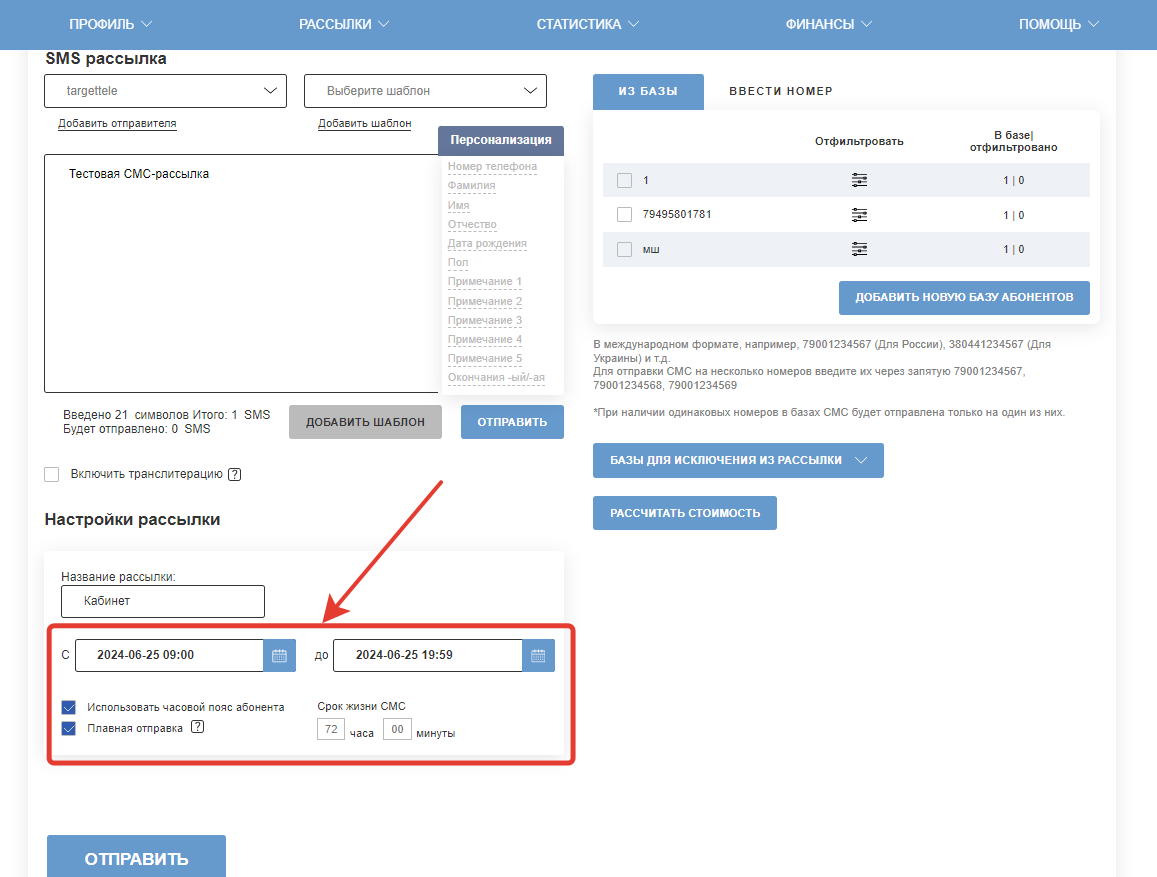This screenshot has width=1157, height=877.
Task: Open filter settings for base 79495801781
Action: 859,215
